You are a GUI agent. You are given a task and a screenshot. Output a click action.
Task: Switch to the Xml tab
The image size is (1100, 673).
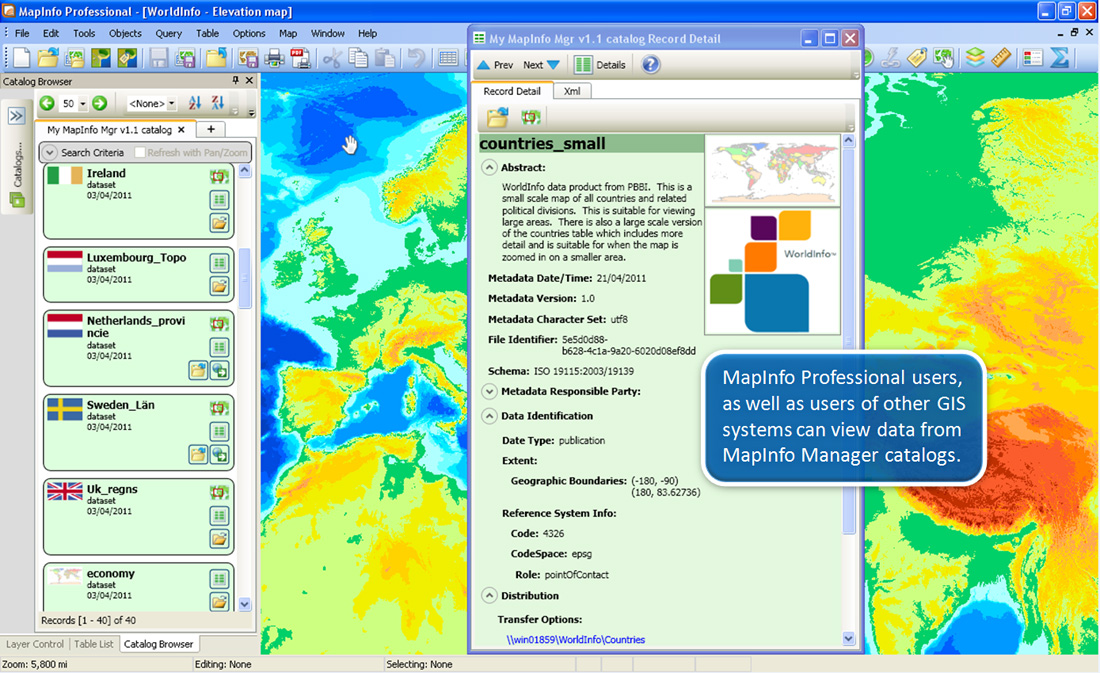pos(572,91)
